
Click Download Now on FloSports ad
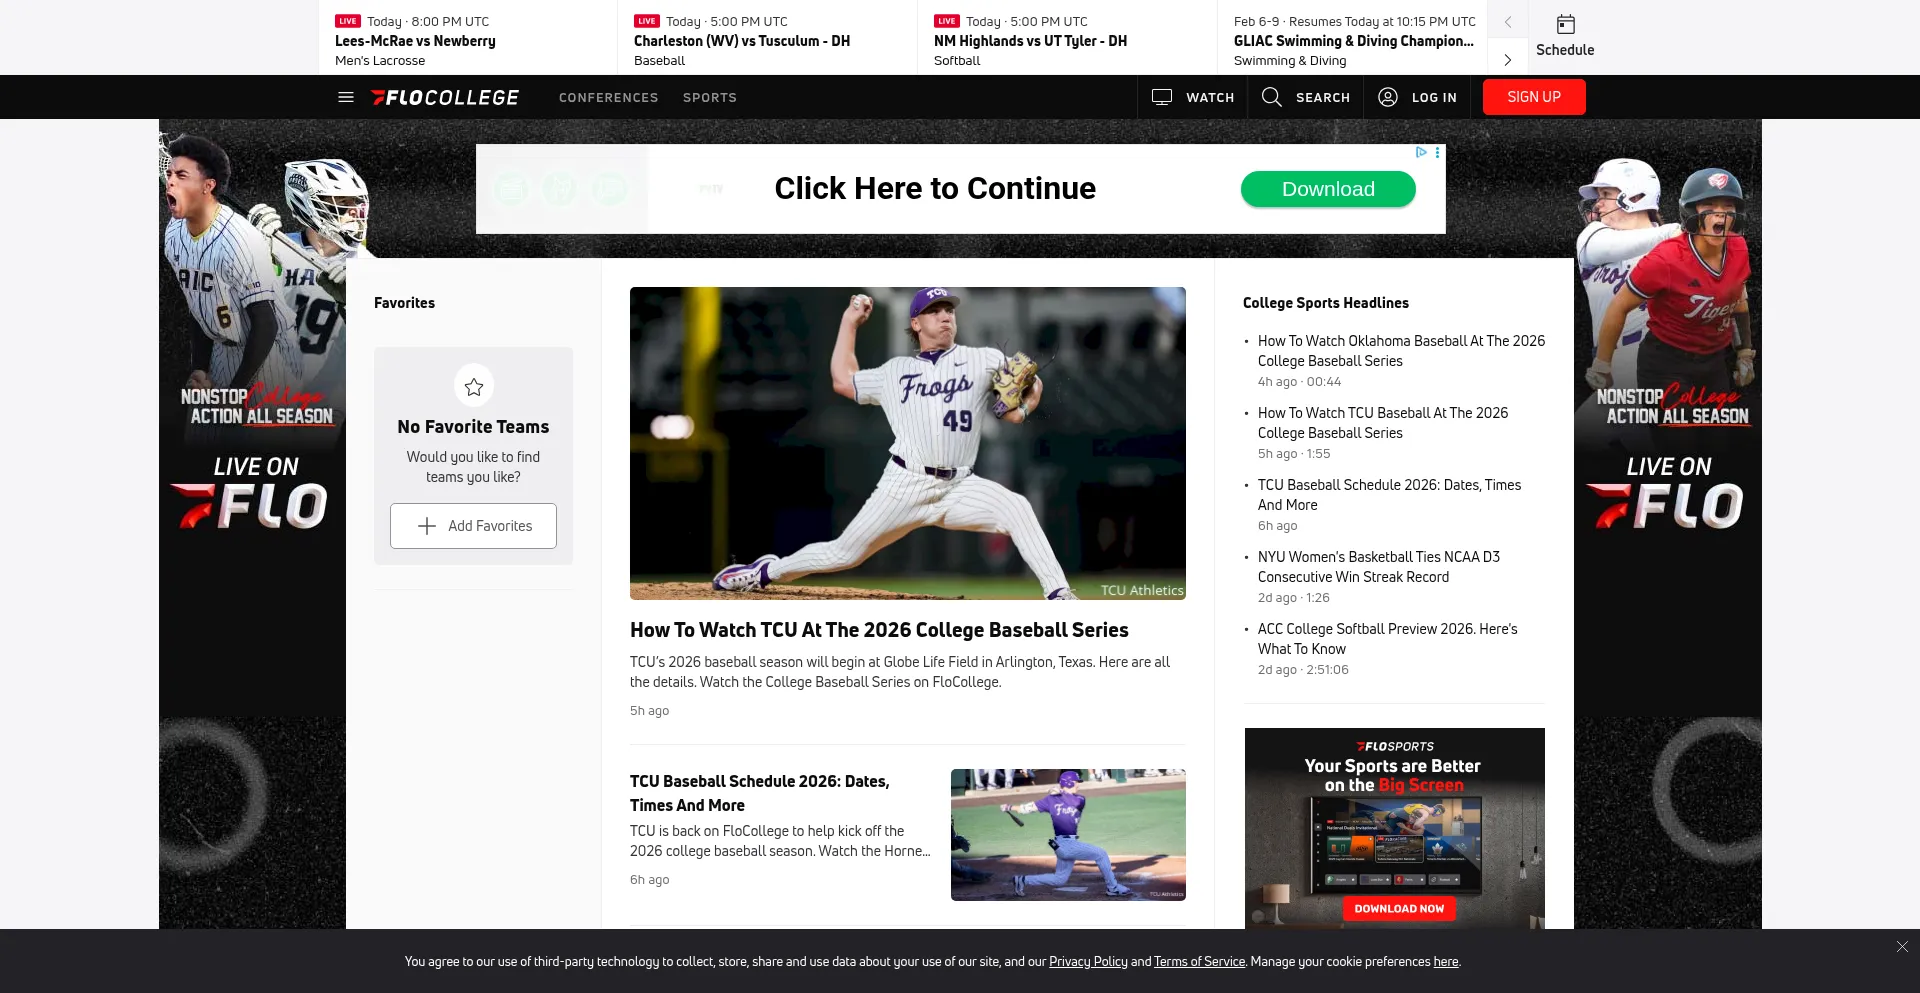1399,909
